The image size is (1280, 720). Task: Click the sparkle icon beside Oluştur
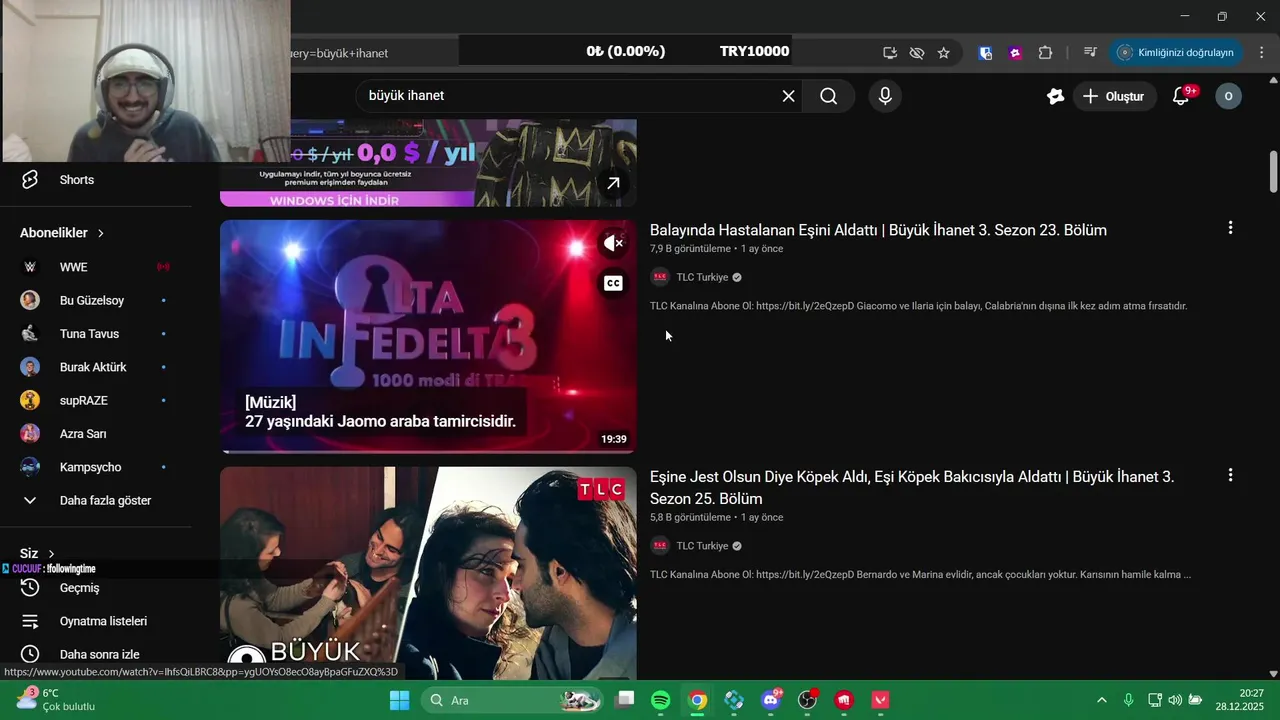click(x=1055, y=96)
